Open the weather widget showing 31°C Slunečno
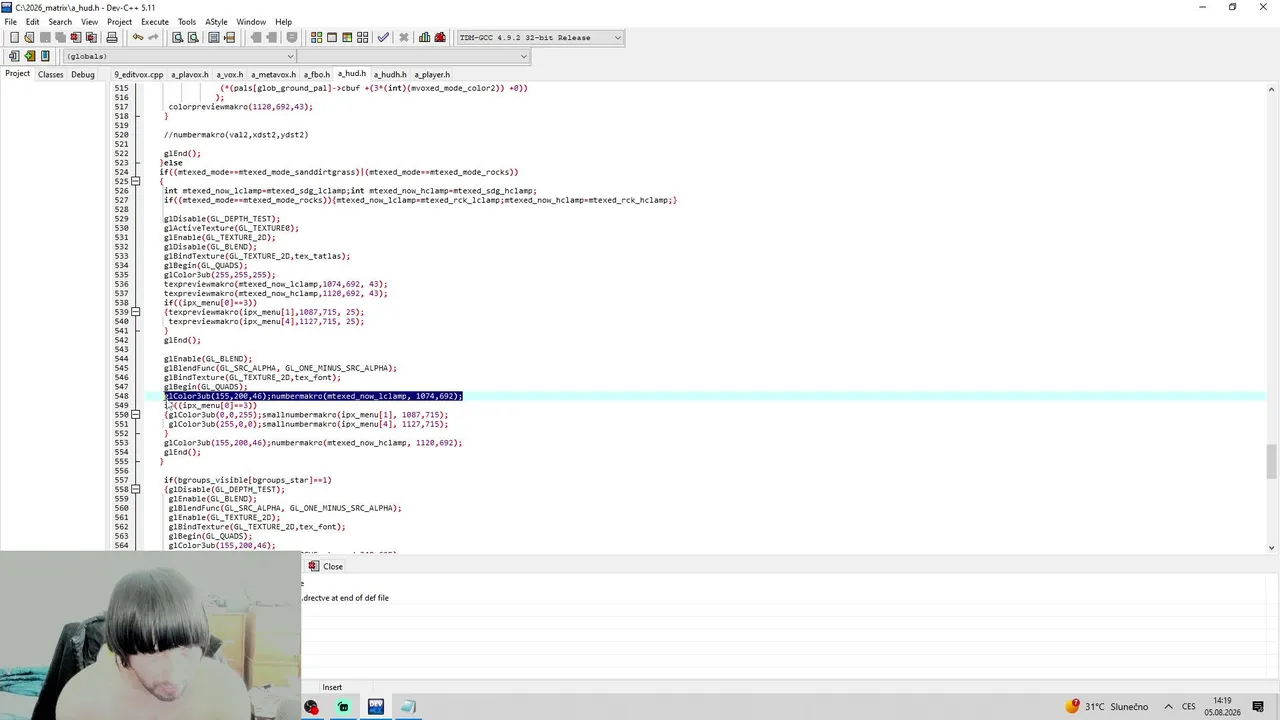The width and height of the screenshot is (1280, 720). [1107, 707]
